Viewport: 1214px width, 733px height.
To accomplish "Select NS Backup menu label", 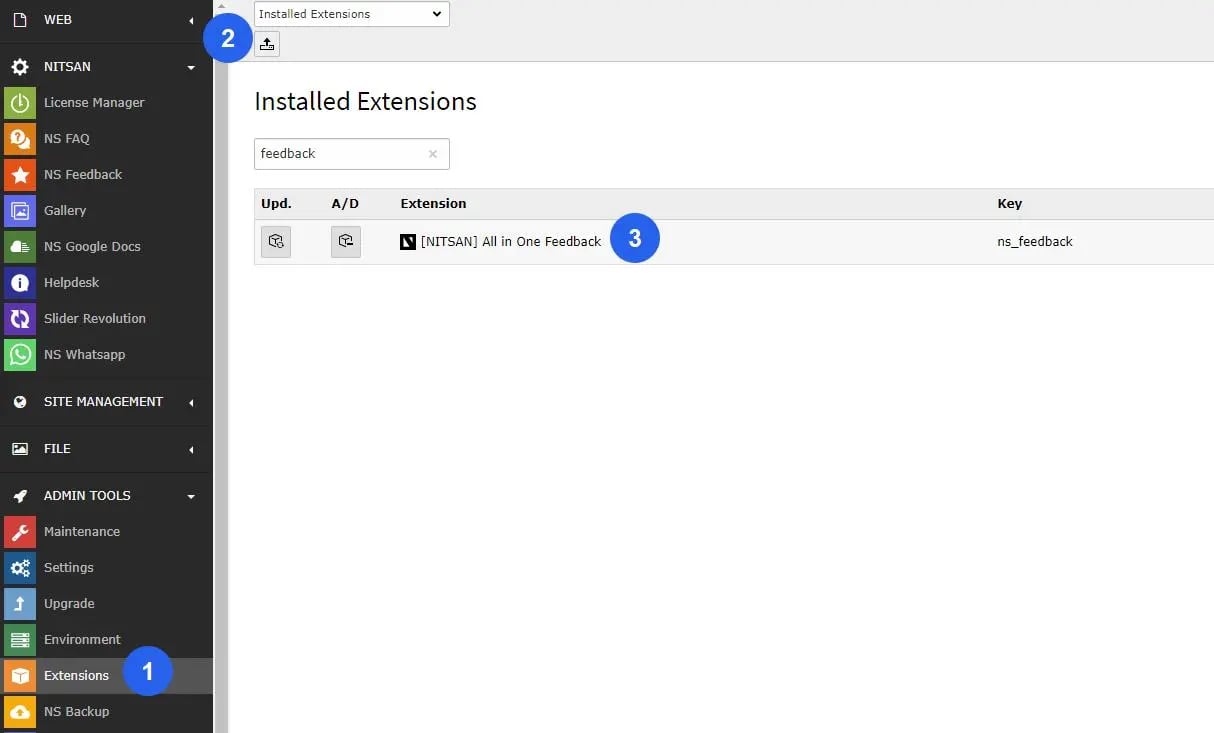I will coord(77,711).
